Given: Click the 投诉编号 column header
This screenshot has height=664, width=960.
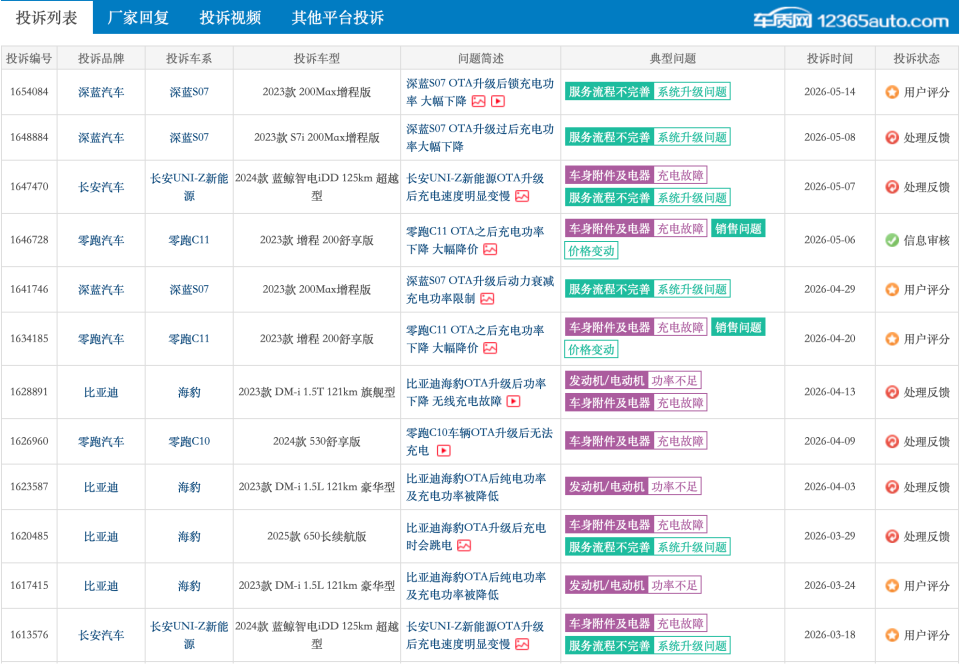Looking at the screenshot, I should click(x=29, y=58).
